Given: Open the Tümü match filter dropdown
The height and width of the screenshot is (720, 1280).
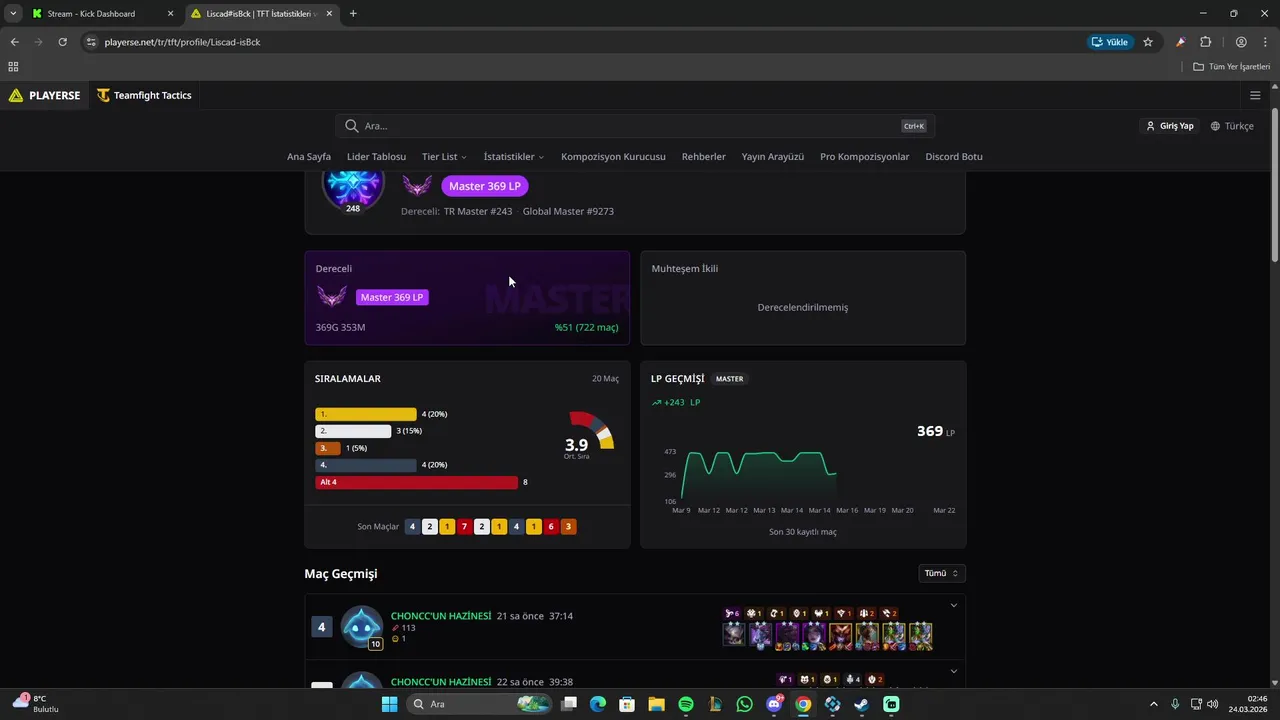Looking at the screenshot, I should 942,573.
